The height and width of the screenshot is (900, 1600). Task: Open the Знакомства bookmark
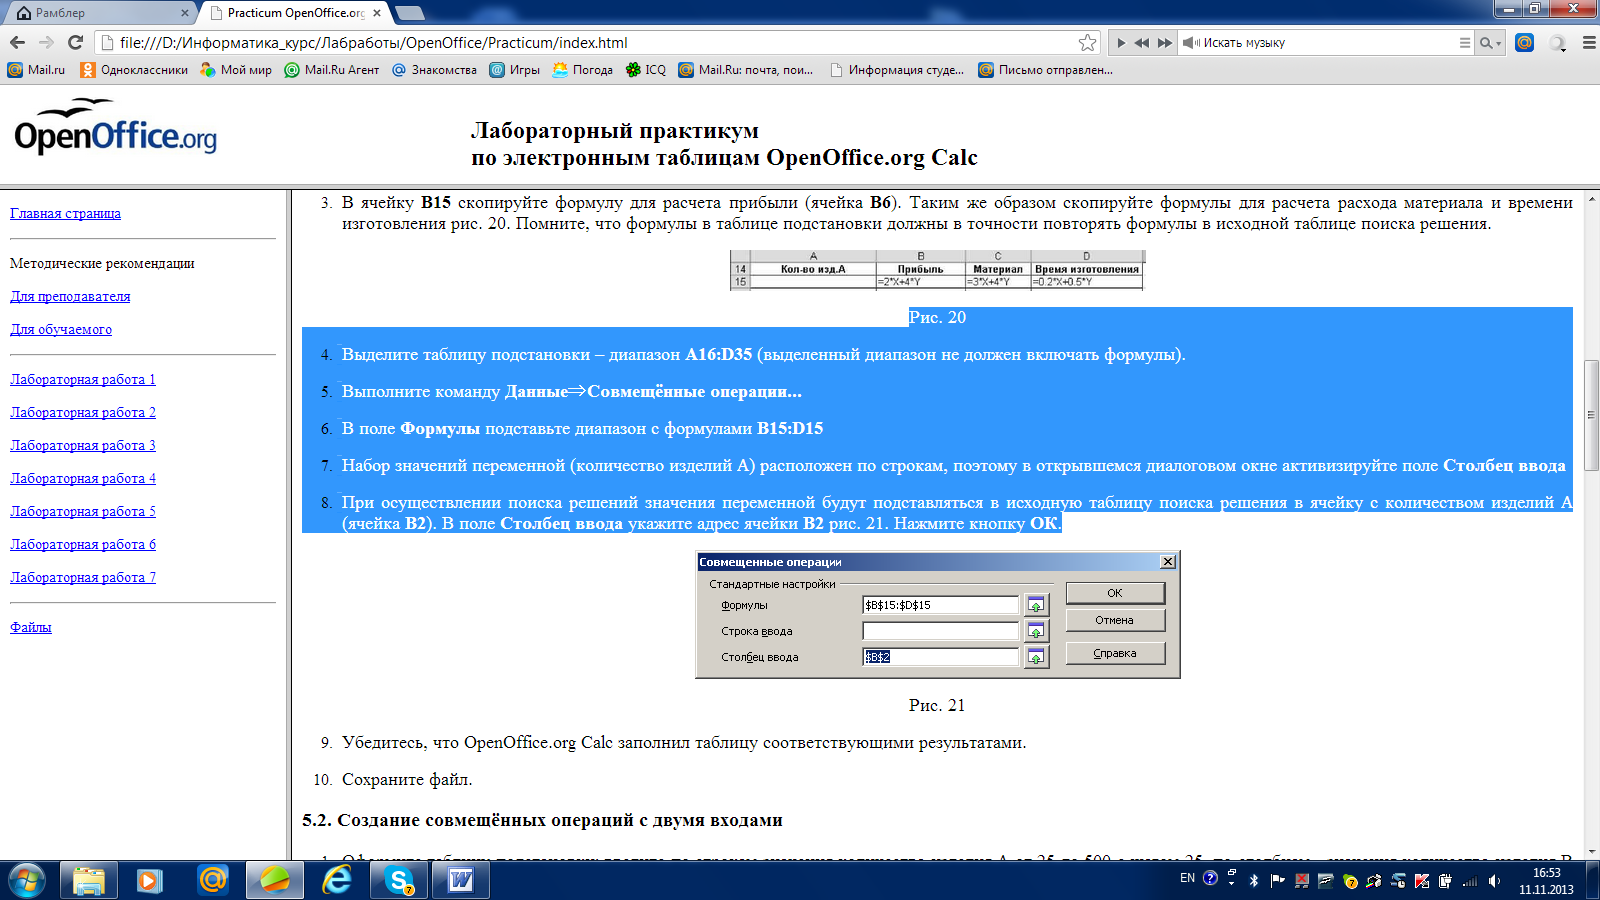click(434, 70)
